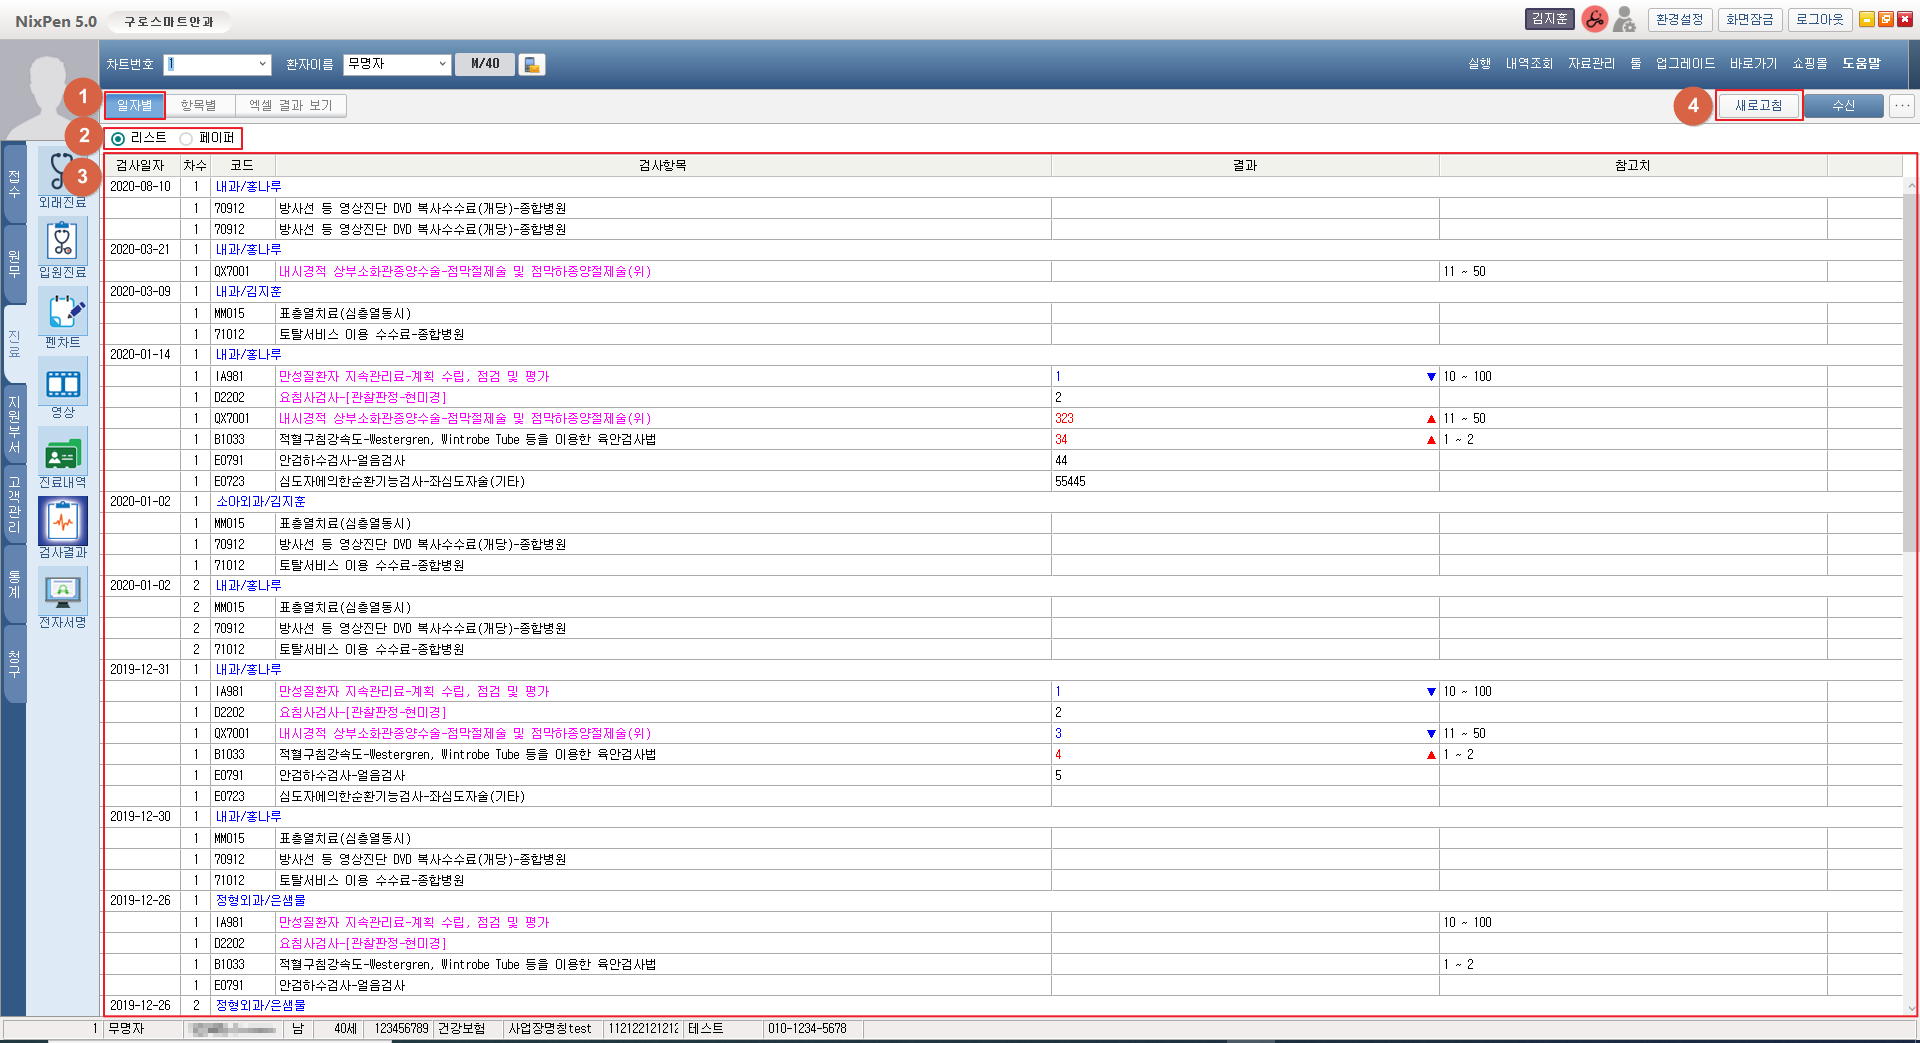Switch to the 엑셀 결과 보기 tab

click(x=291, y=106)
